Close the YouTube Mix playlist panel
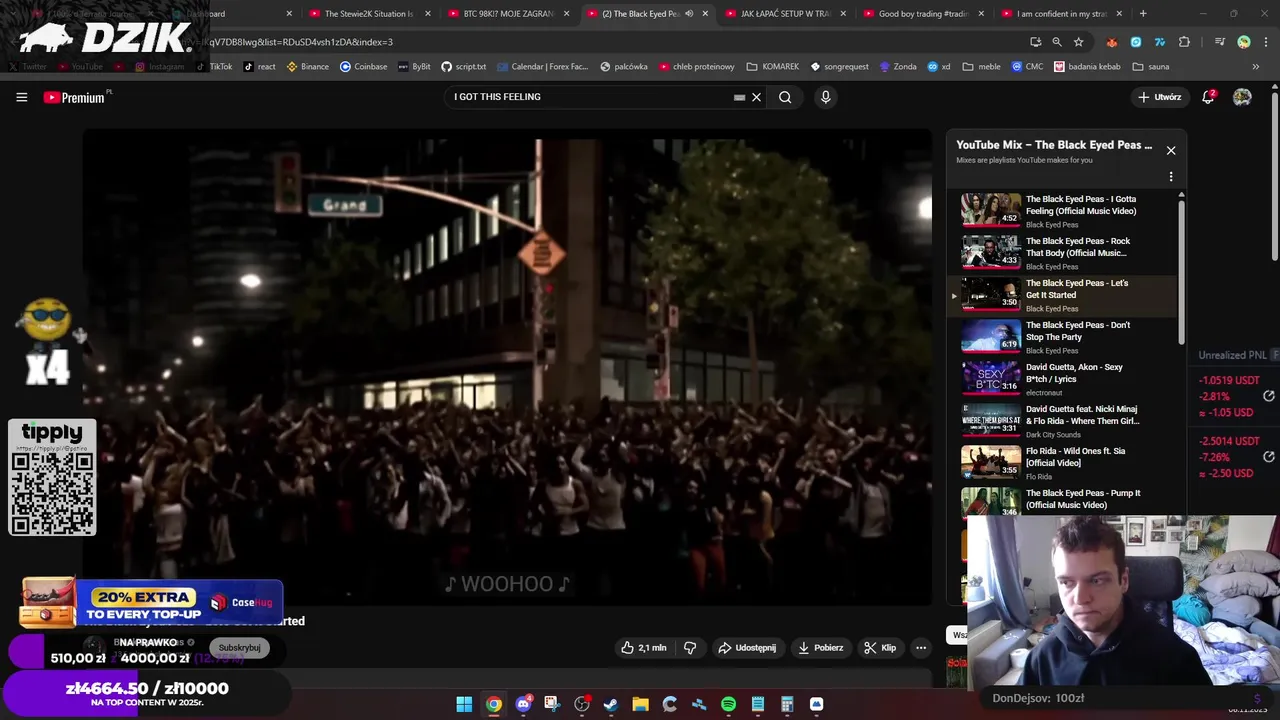 1171,151
